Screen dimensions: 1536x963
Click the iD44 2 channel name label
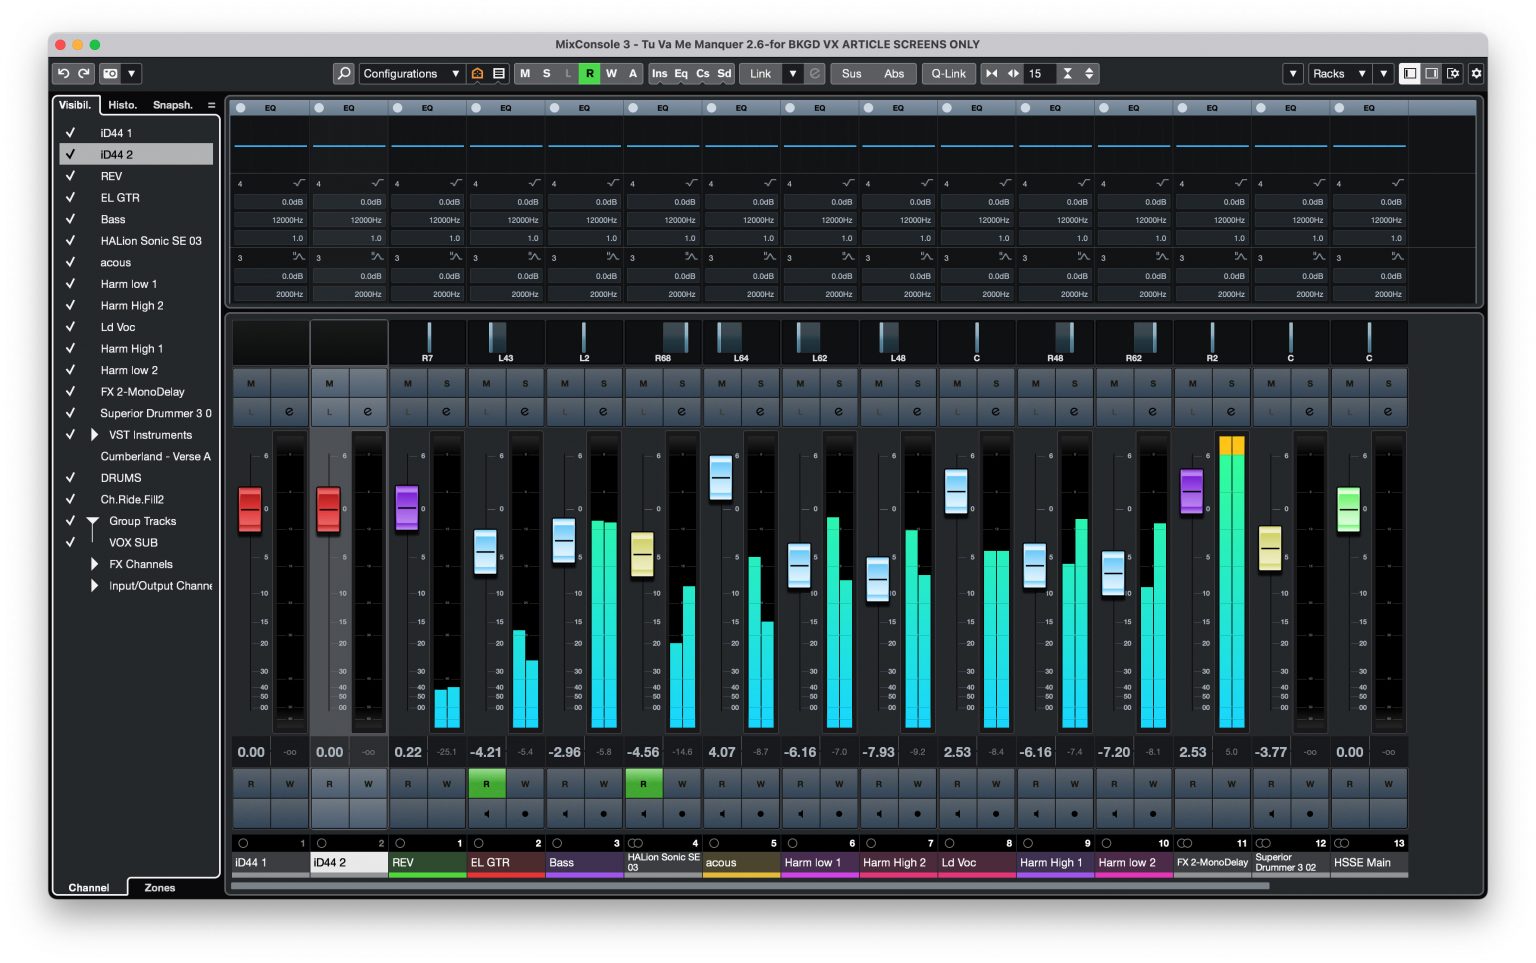pos(347,862)
